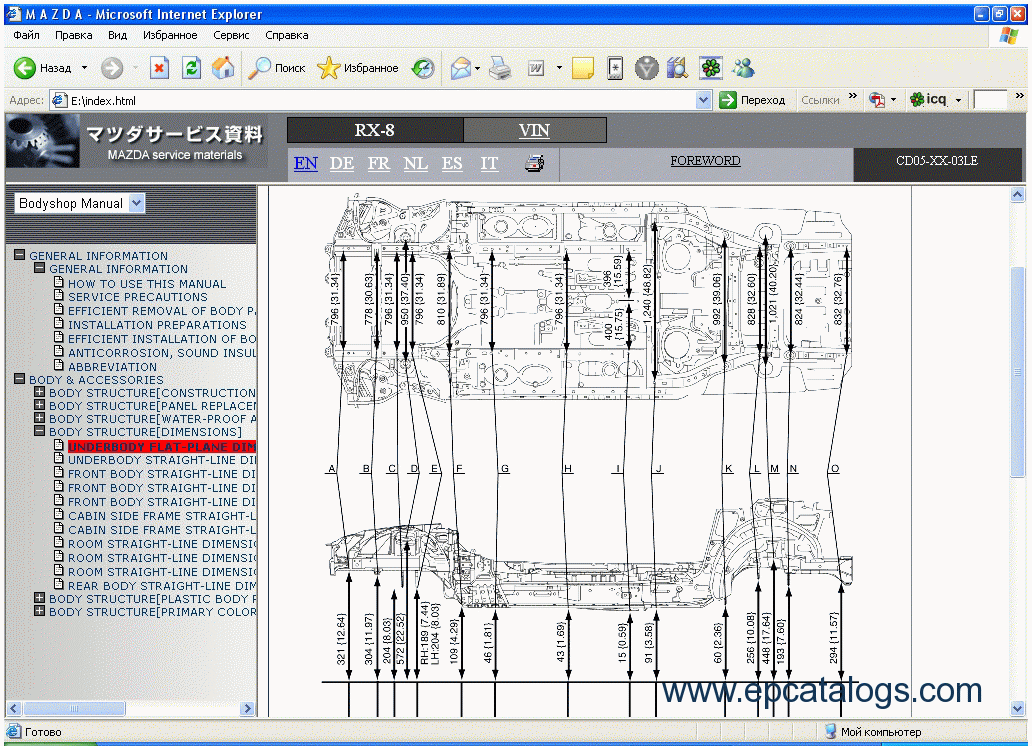Open REAR BODY STRAIGHT-LINE DIMENSIONS item
The width and height of the screenshot is (1032, 746).
pyautogui.click(x=162, y=585)
